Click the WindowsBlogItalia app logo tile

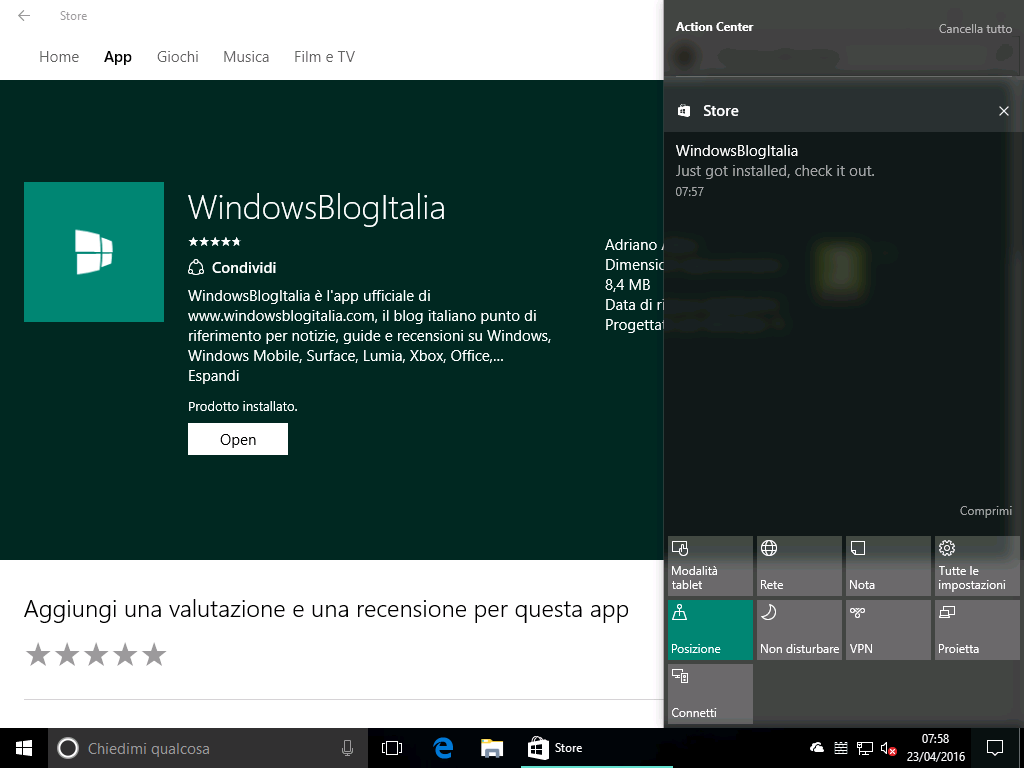pos(94,252)
